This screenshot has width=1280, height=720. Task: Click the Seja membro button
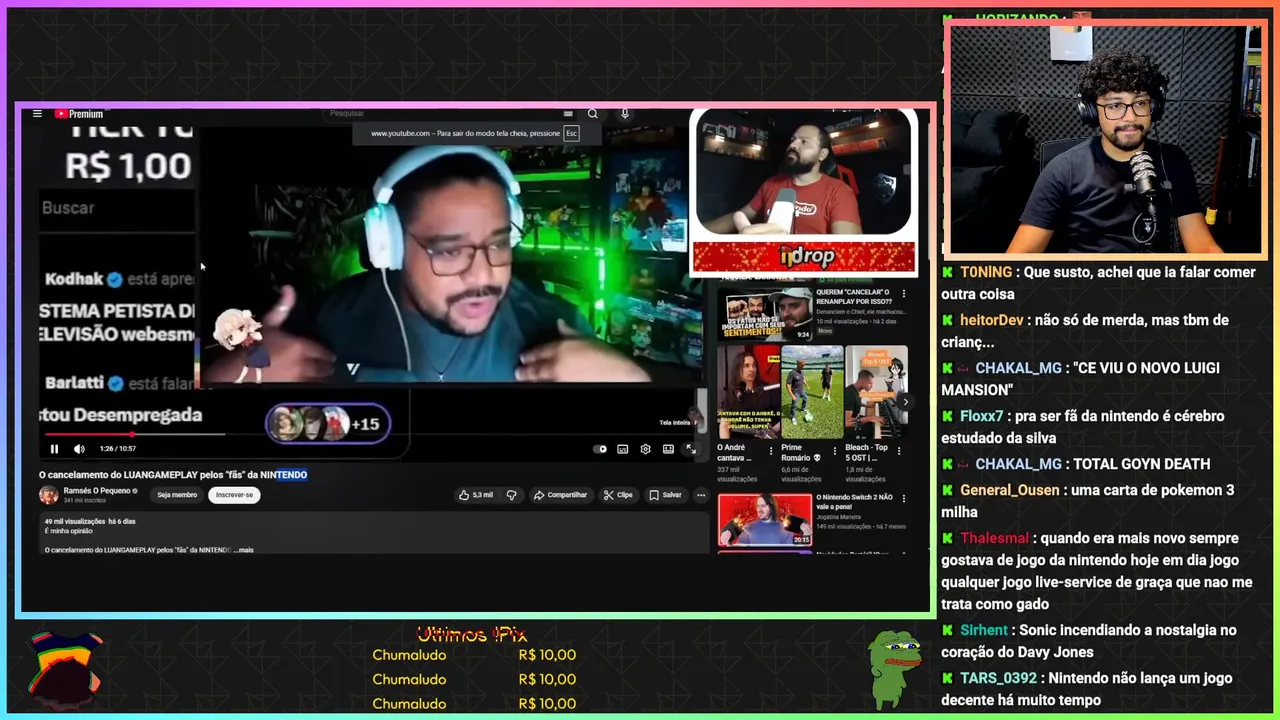177,495
